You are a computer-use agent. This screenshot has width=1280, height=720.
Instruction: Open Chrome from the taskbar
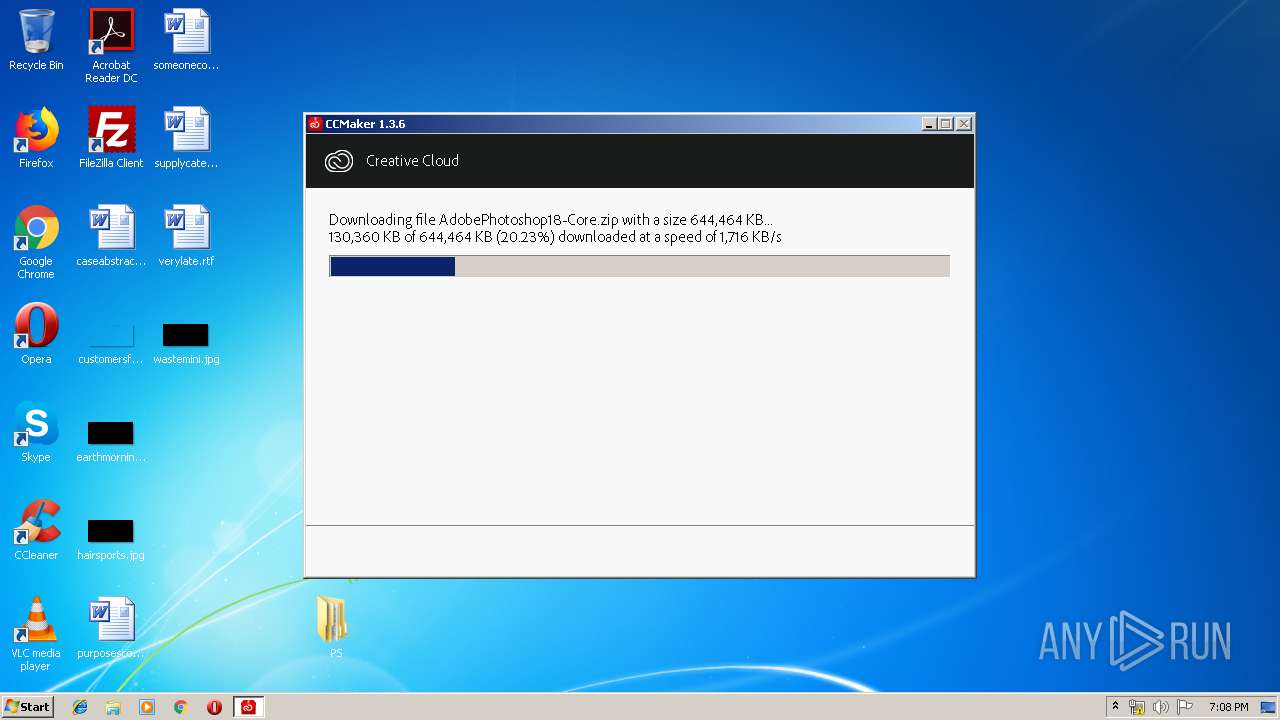click(180, 707)
